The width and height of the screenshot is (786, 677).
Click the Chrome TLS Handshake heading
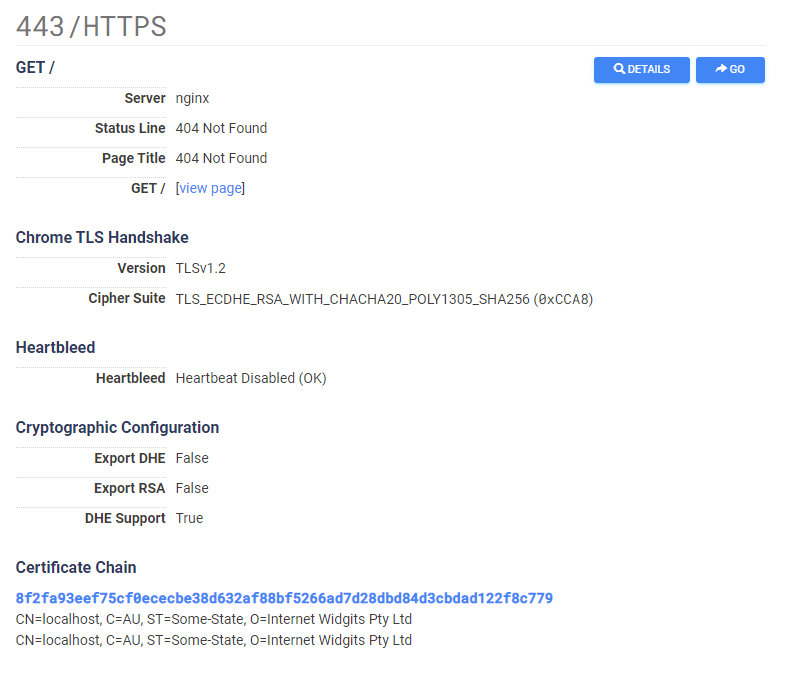(102, 237)
